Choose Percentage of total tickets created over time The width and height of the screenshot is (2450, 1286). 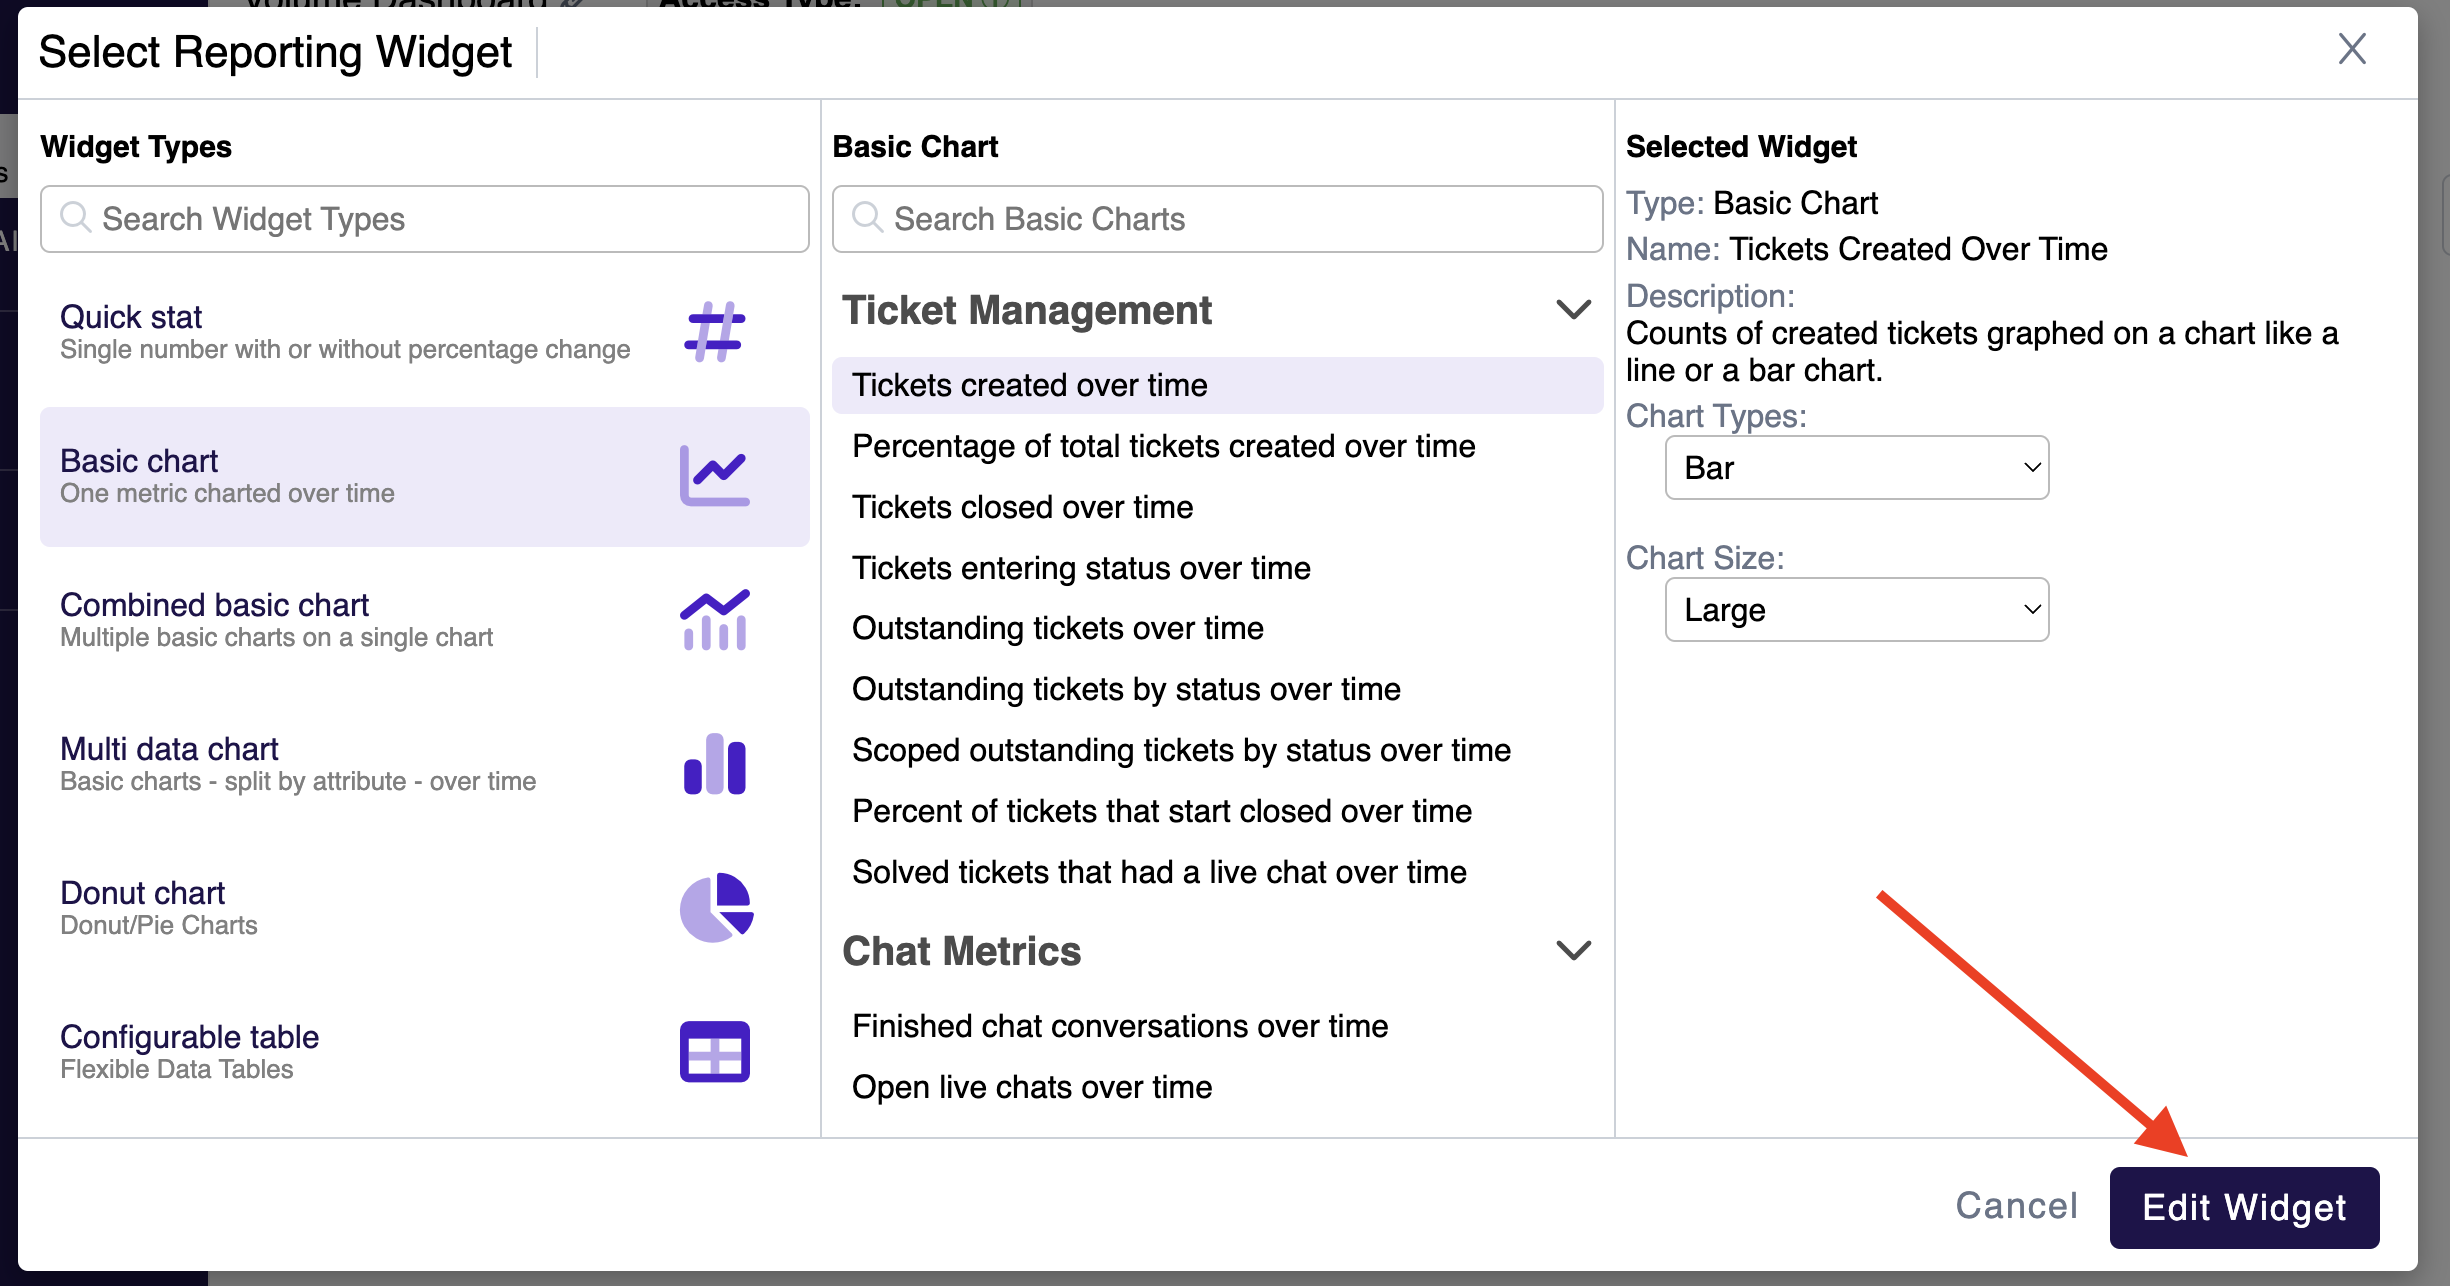coord(1217,447)
